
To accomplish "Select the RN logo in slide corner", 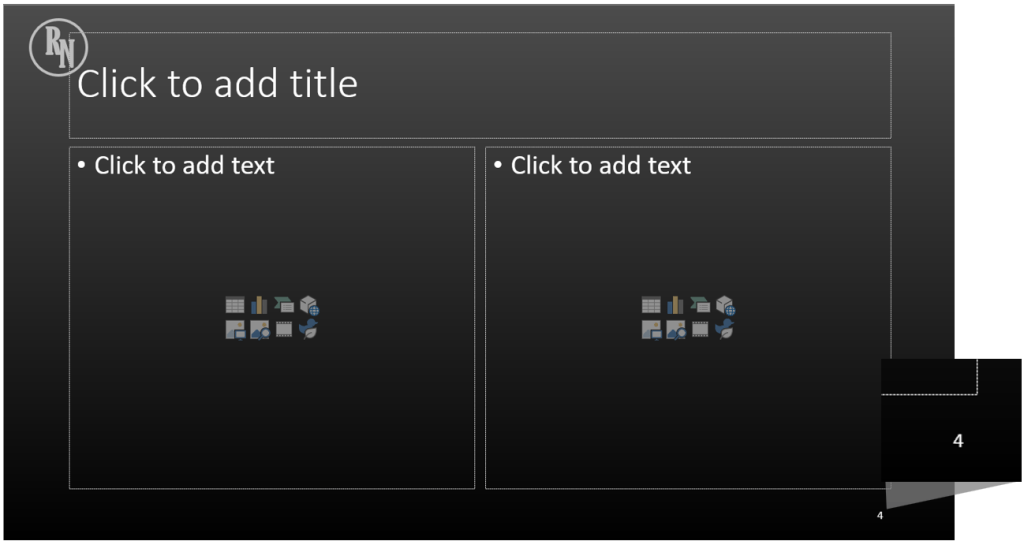I will coord(58,48).
